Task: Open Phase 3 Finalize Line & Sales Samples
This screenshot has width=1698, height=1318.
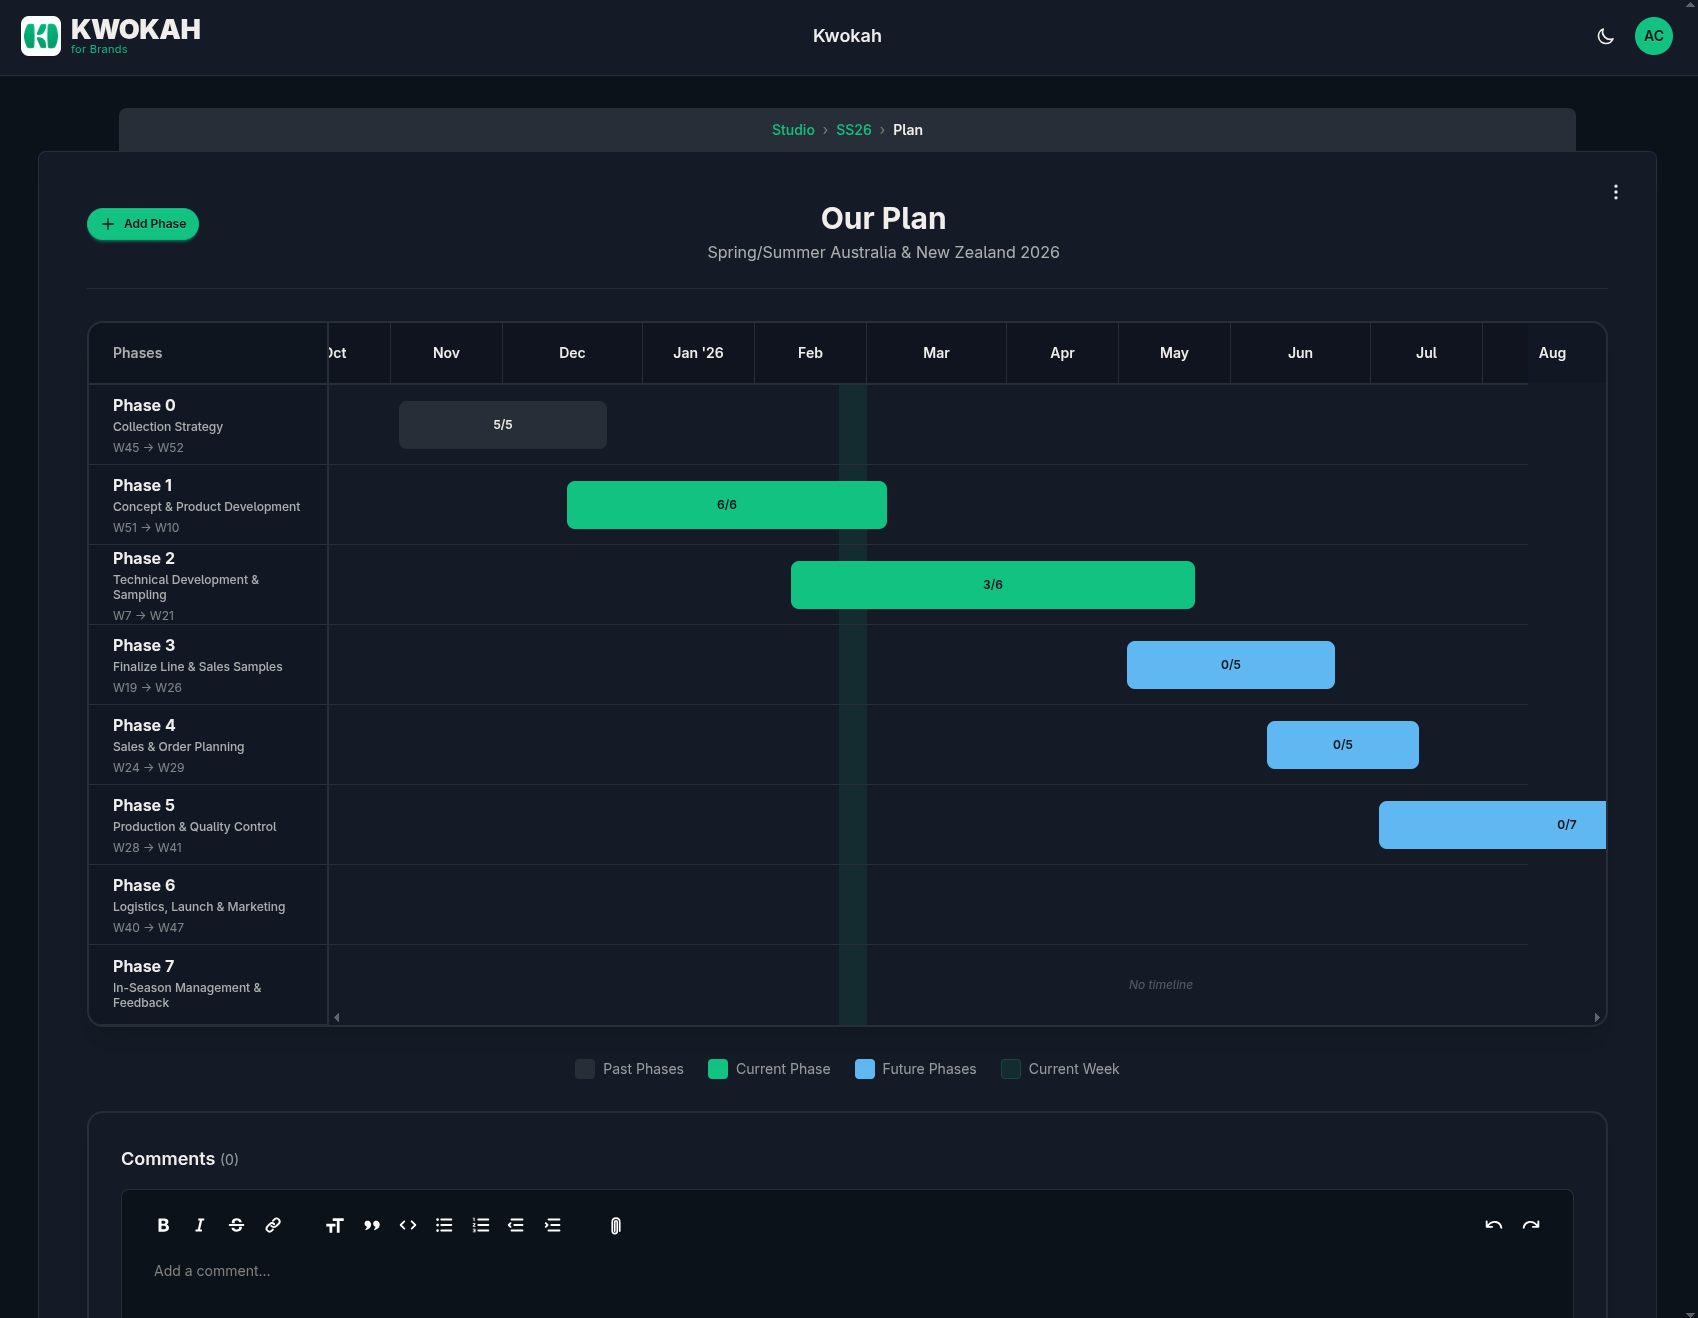Action: (x=208, y=665)
